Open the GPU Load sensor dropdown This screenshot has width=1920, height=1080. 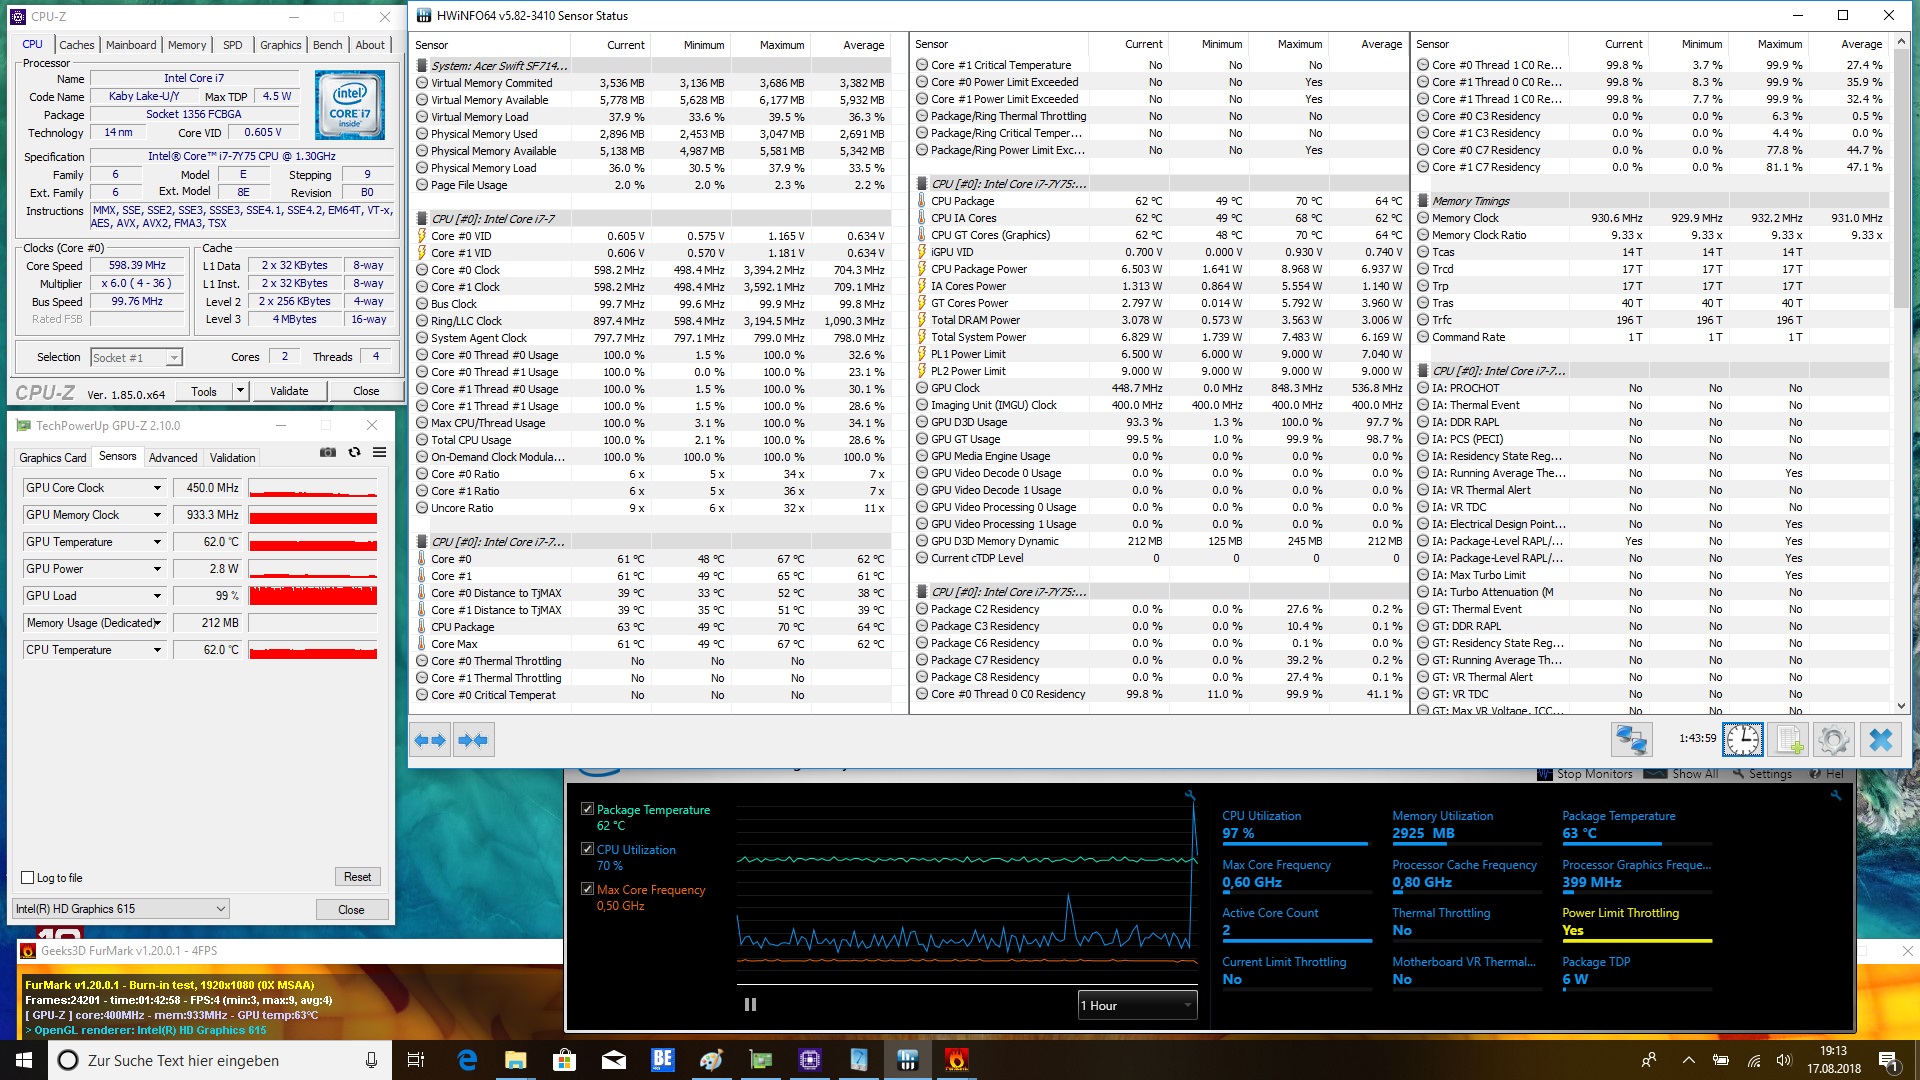point(157,596)
